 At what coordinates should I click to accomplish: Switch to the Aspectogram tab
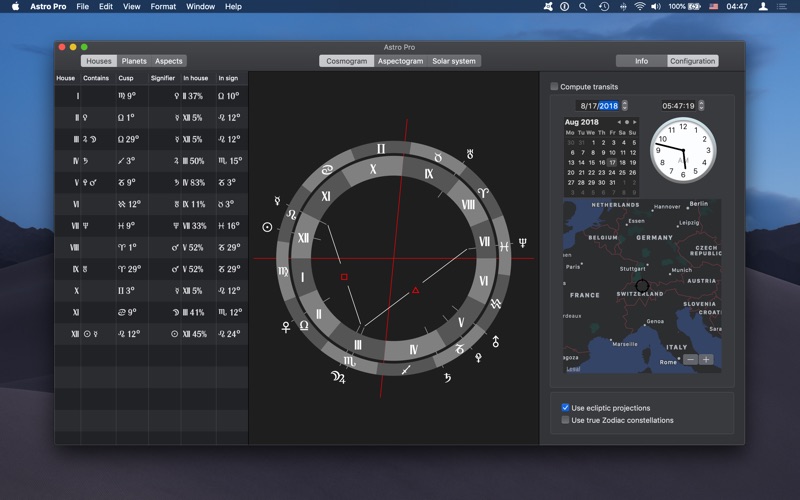(400, 61)
